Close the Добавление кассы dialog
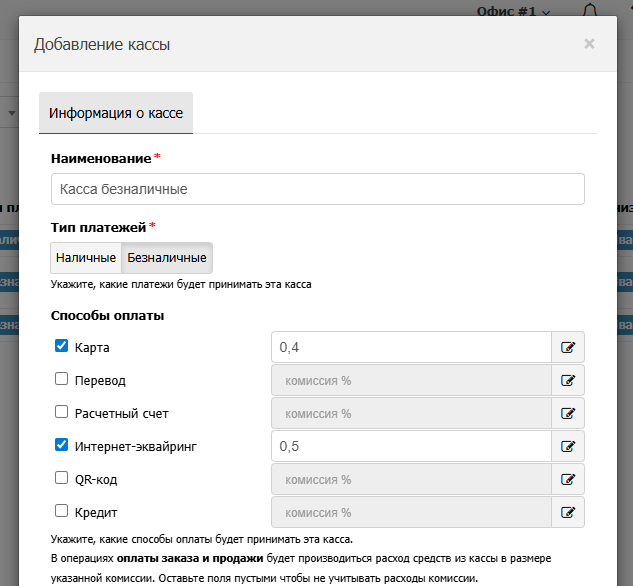Screen dimensions: 633x586 589,44
